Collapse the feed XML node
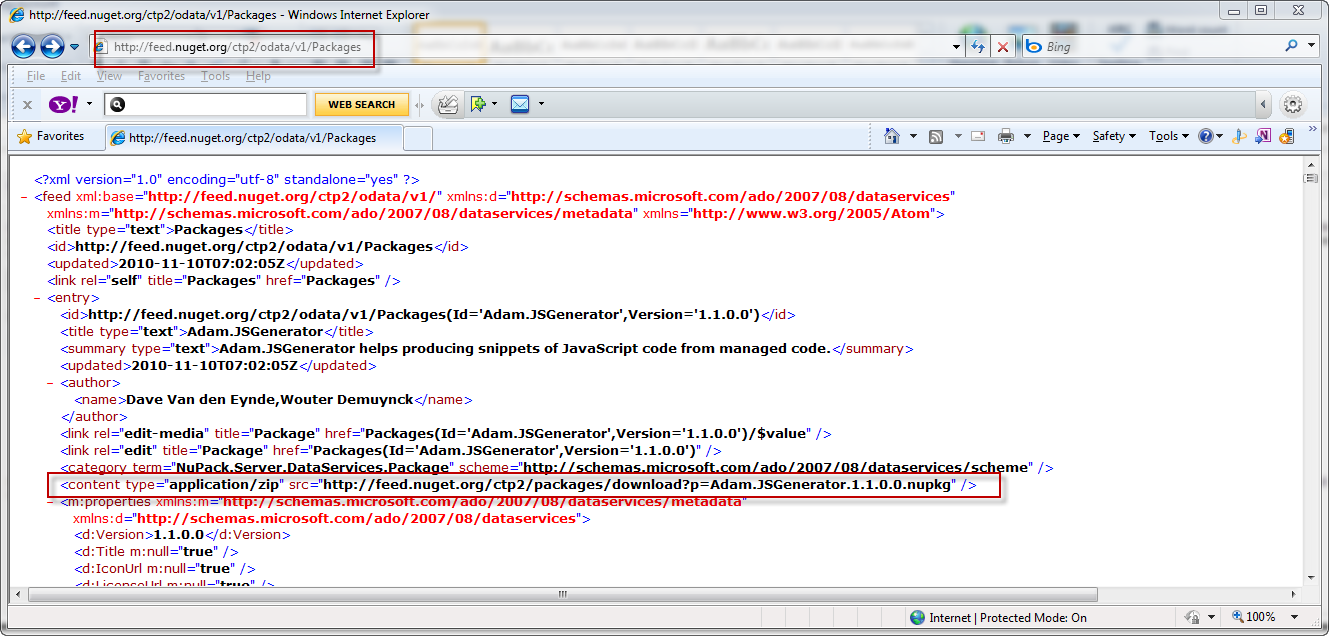Image resolution: width=1329 pixels, height=636 pixels. 25,197
